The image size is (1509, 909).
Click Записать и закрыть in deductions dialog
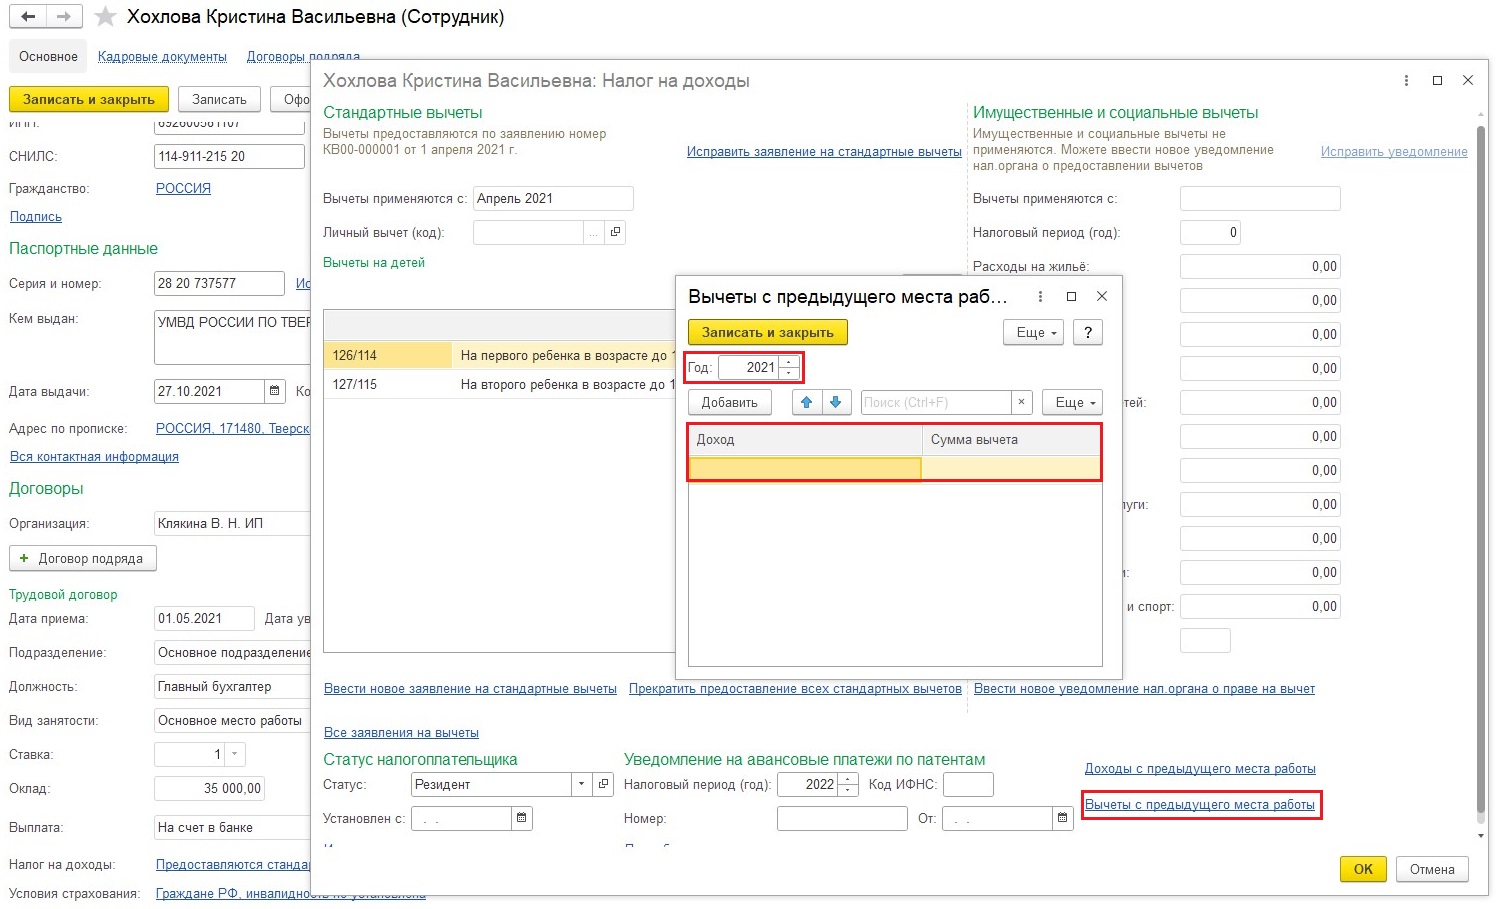[768, 332]
